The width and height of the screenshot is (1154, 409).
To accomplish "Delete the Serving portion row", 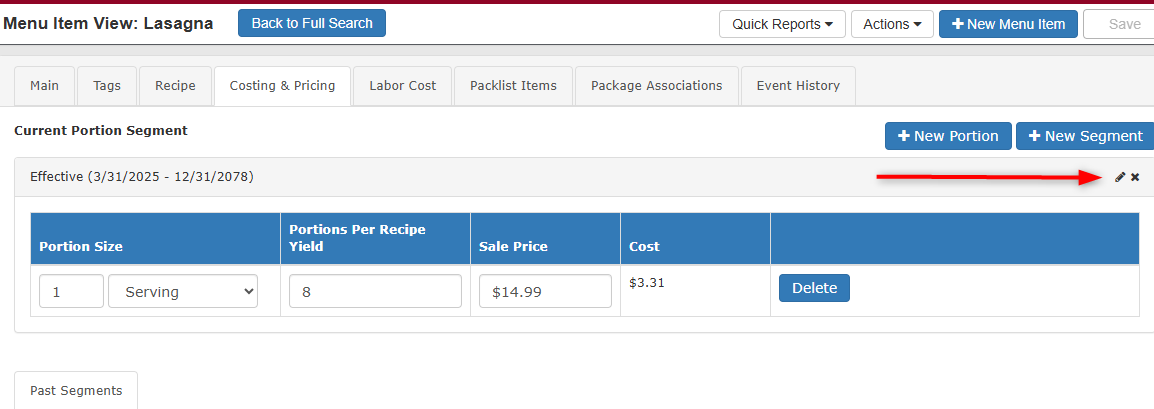I will pyautogui.click(x=814, y=288).
